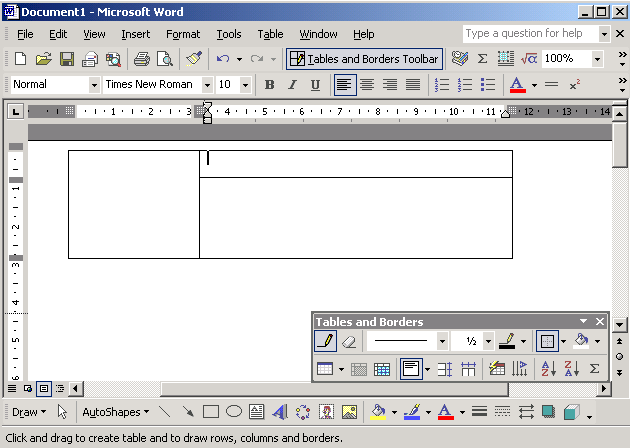Expand the Line Style dropdown
Image resolution: width=630 pixels, height=448 pixels.
[x=442, y=342]
